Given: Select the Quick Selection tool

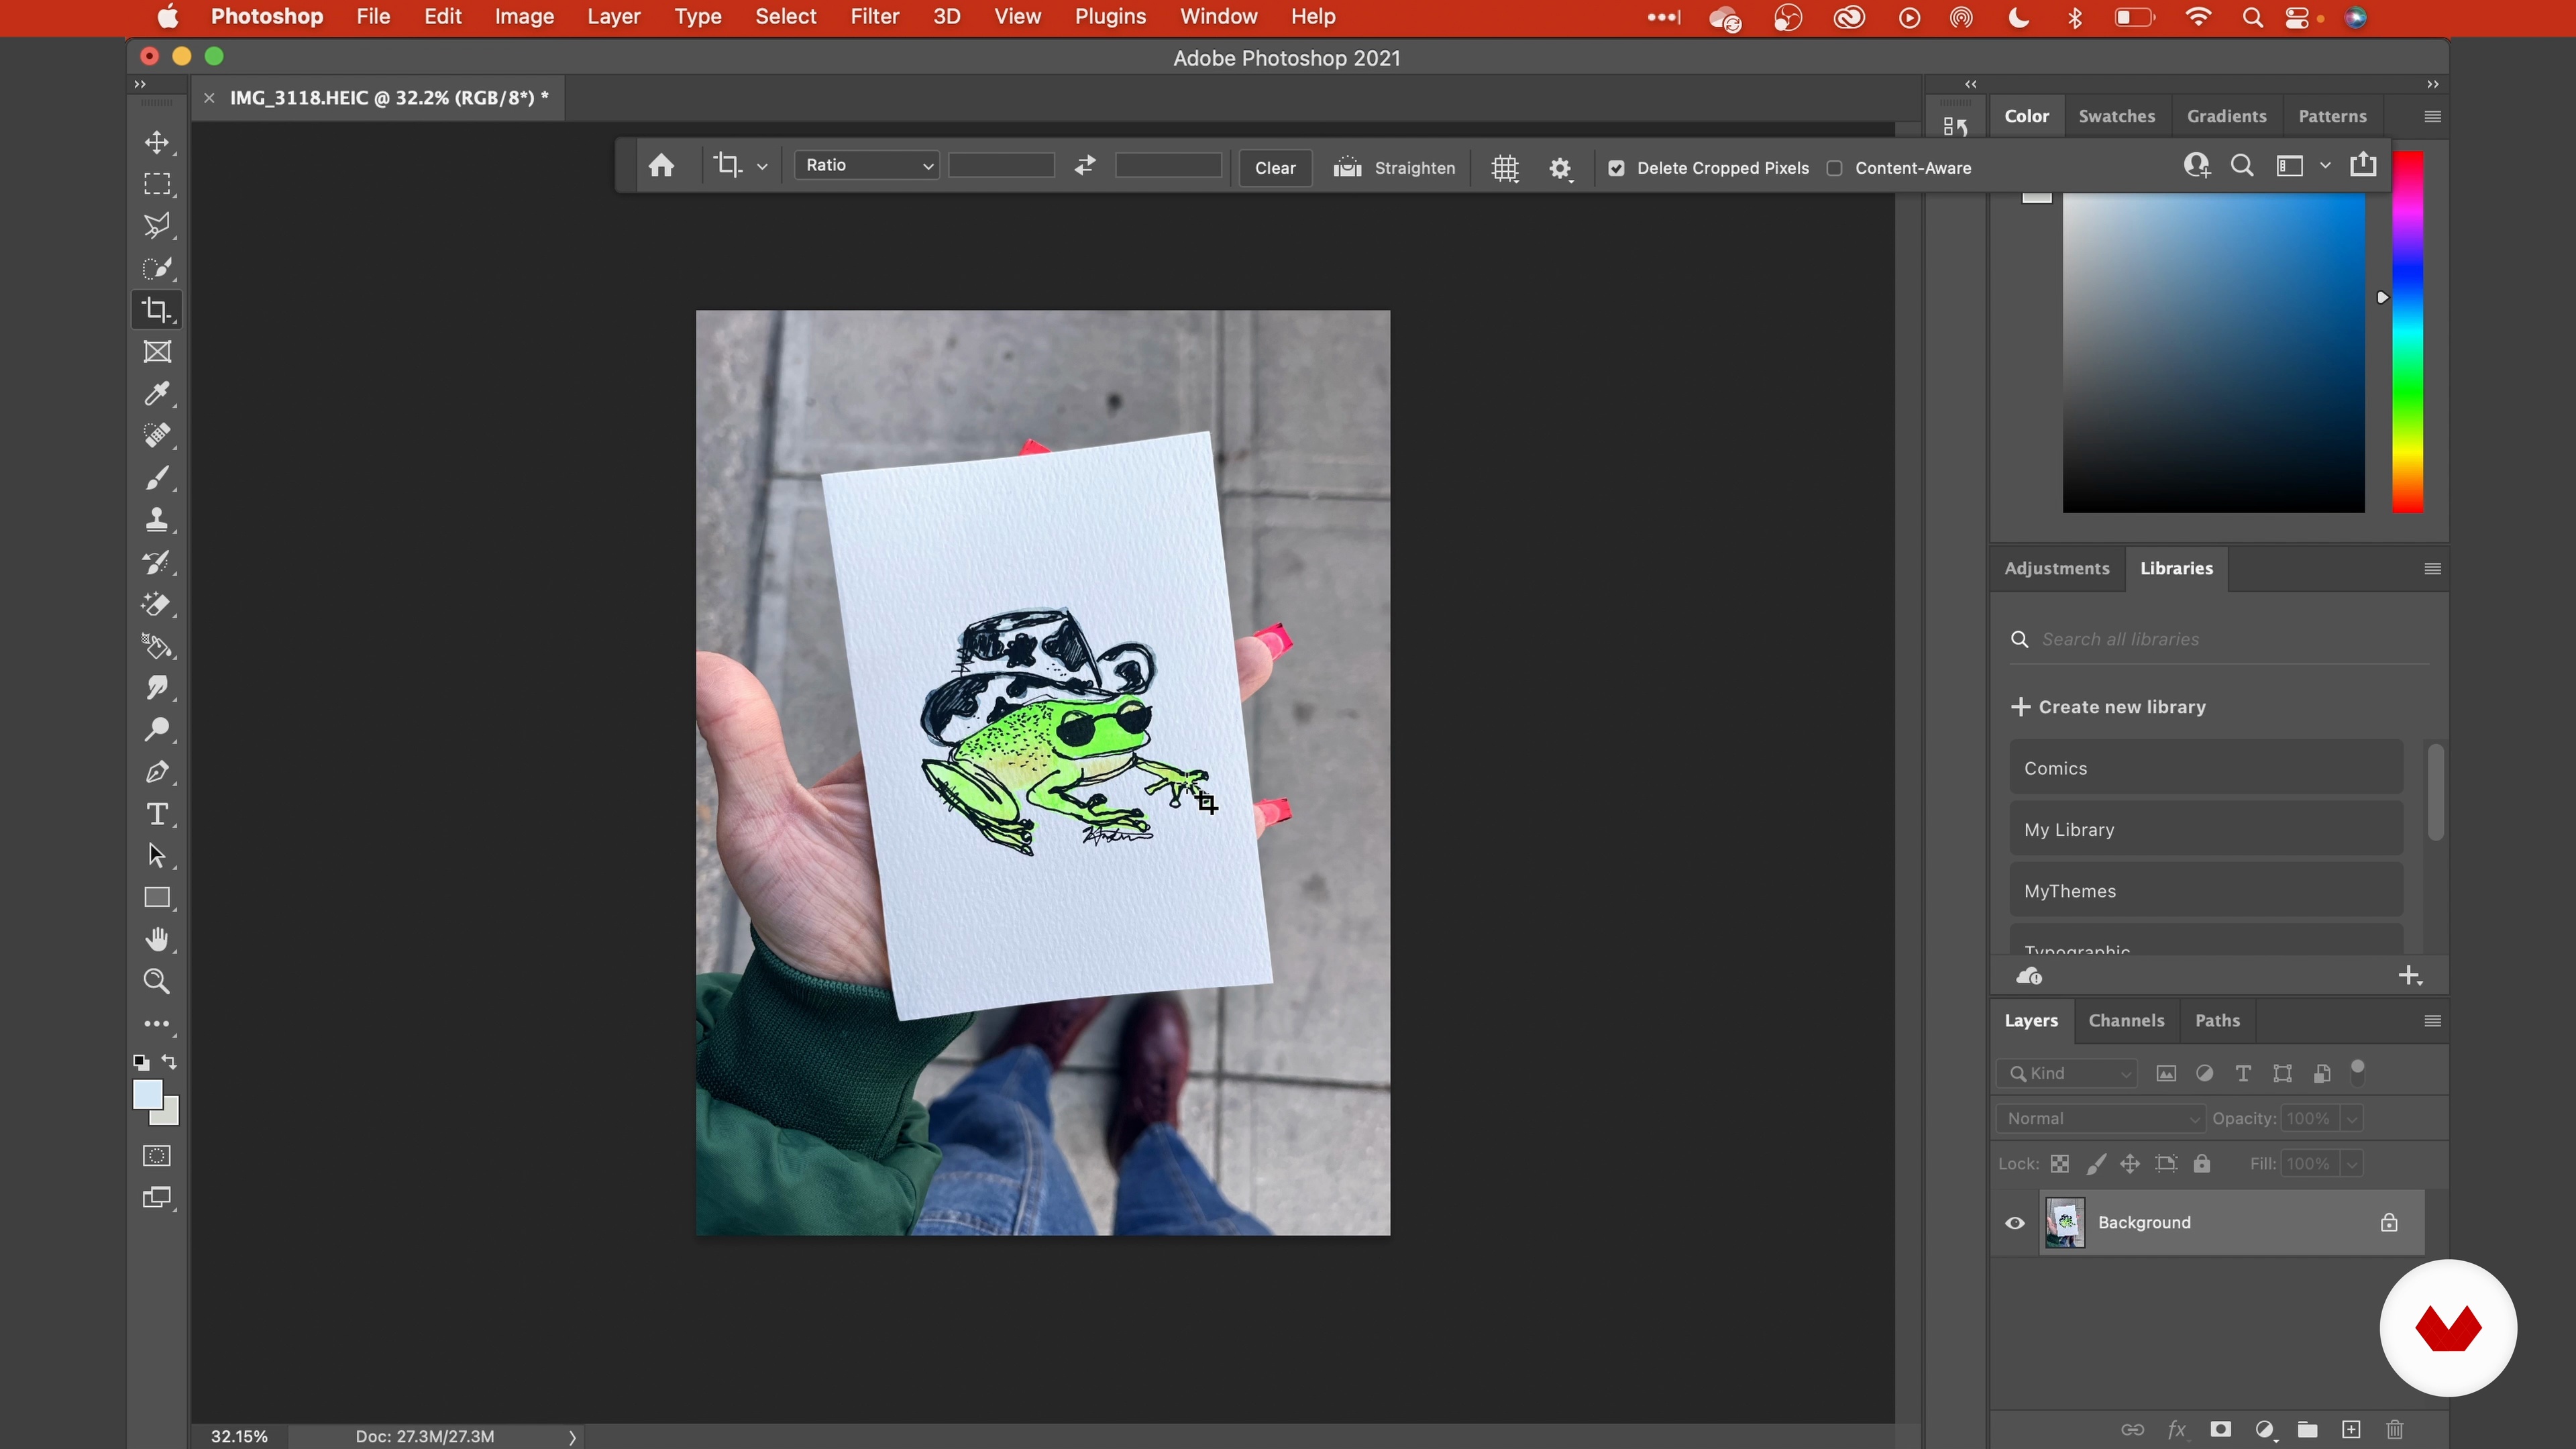Looking at the screenshot, I should [x=157, y=268].
